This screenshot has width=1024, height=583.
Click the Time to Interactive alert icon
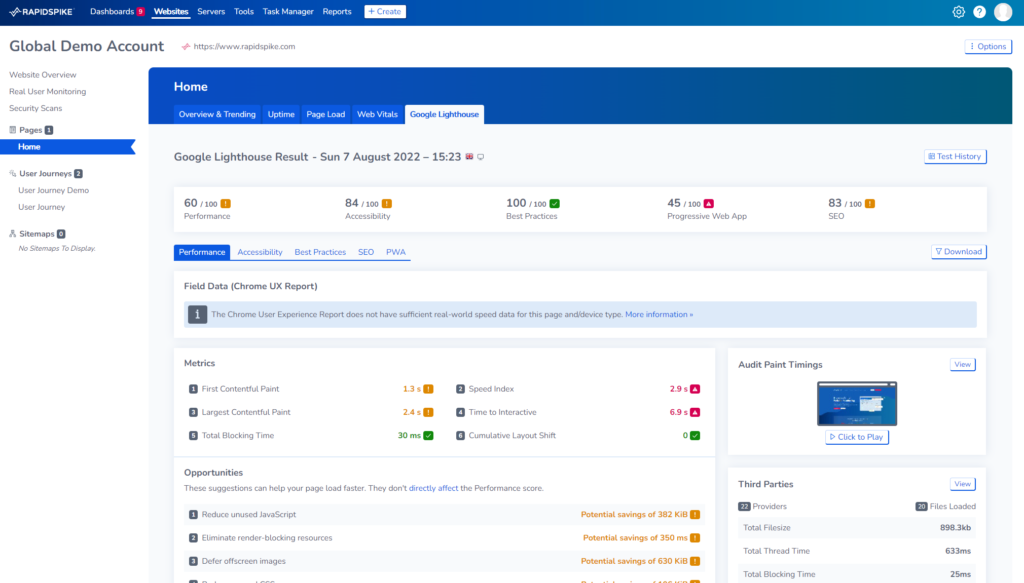695,413
